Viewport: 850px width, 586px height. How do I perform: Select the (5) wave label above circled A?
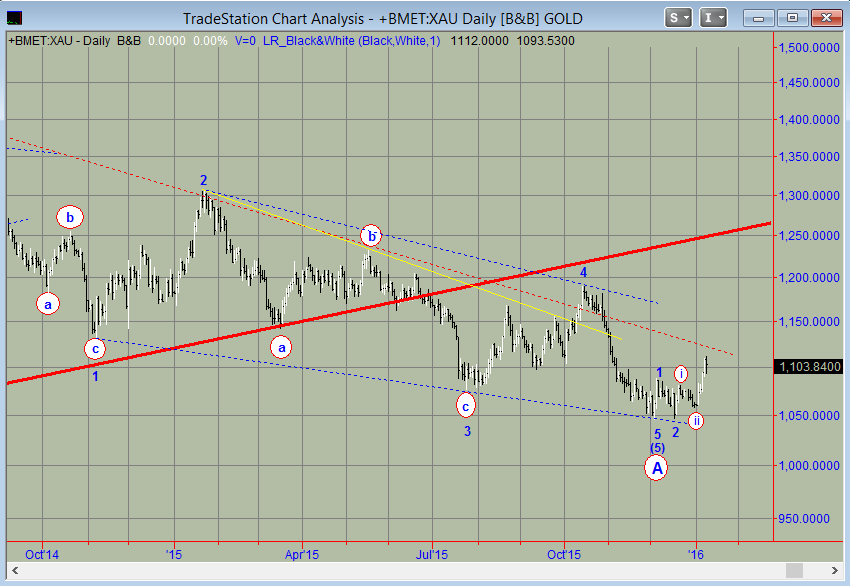(657, 447)
